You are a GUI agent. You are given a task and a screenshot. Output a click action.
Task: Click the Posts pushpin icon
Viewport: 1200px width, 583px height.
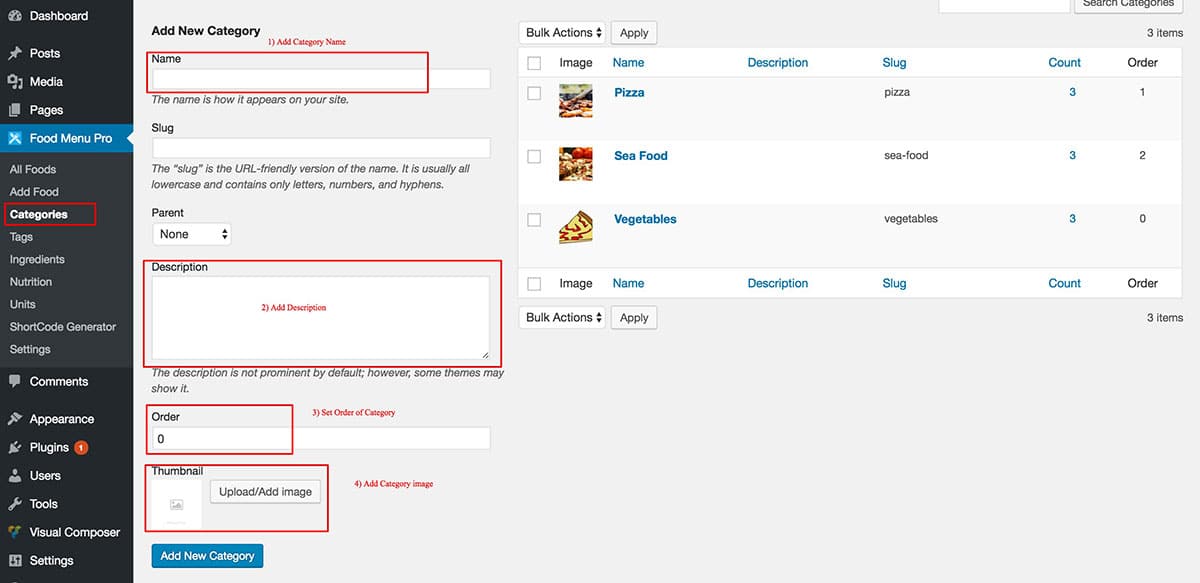tap(15, 53)
